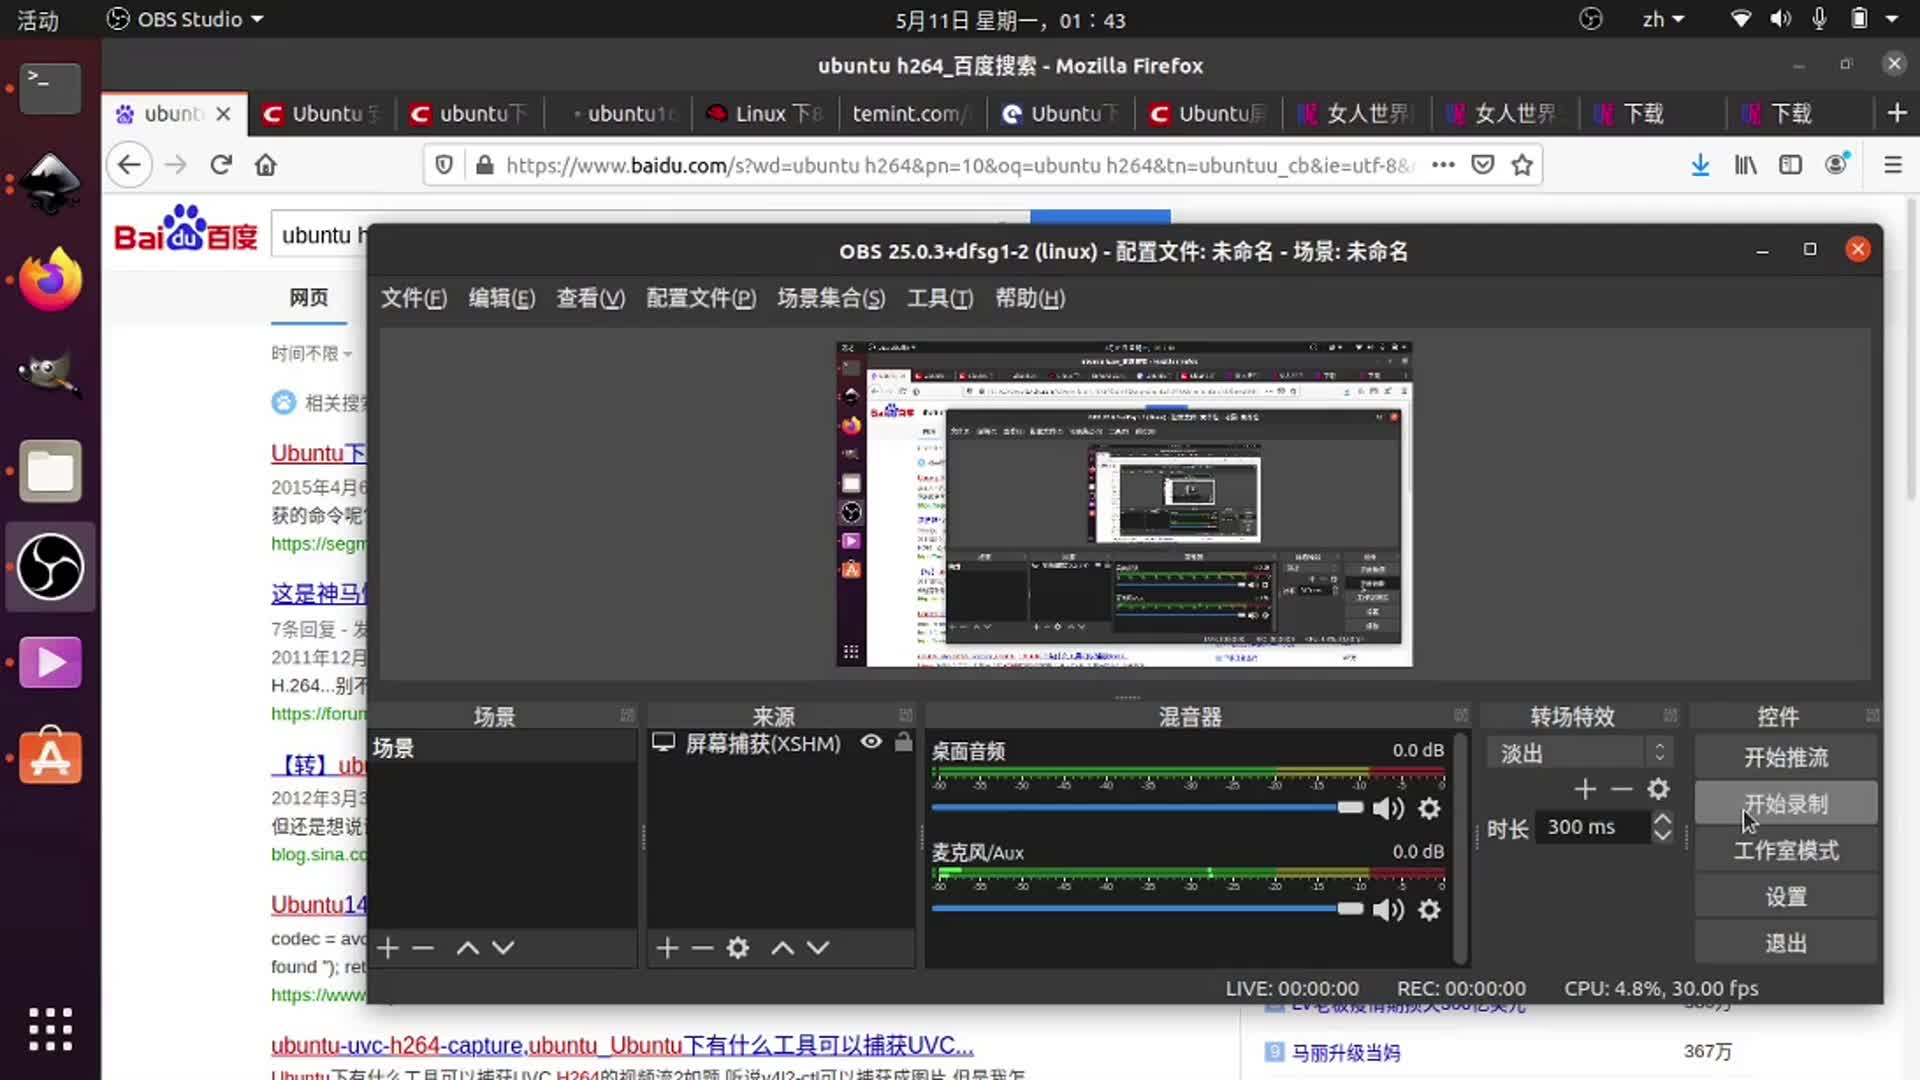Move source down in list
Screen dimensions: 1920x1080
(x=818, y=947)
